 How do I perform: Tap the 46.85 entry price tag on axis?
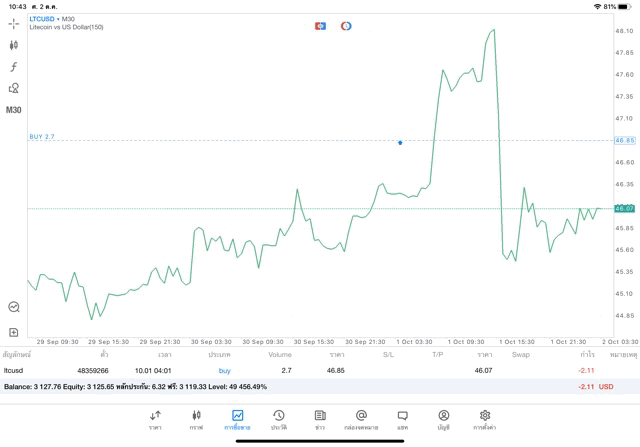(x=625, y=141)
